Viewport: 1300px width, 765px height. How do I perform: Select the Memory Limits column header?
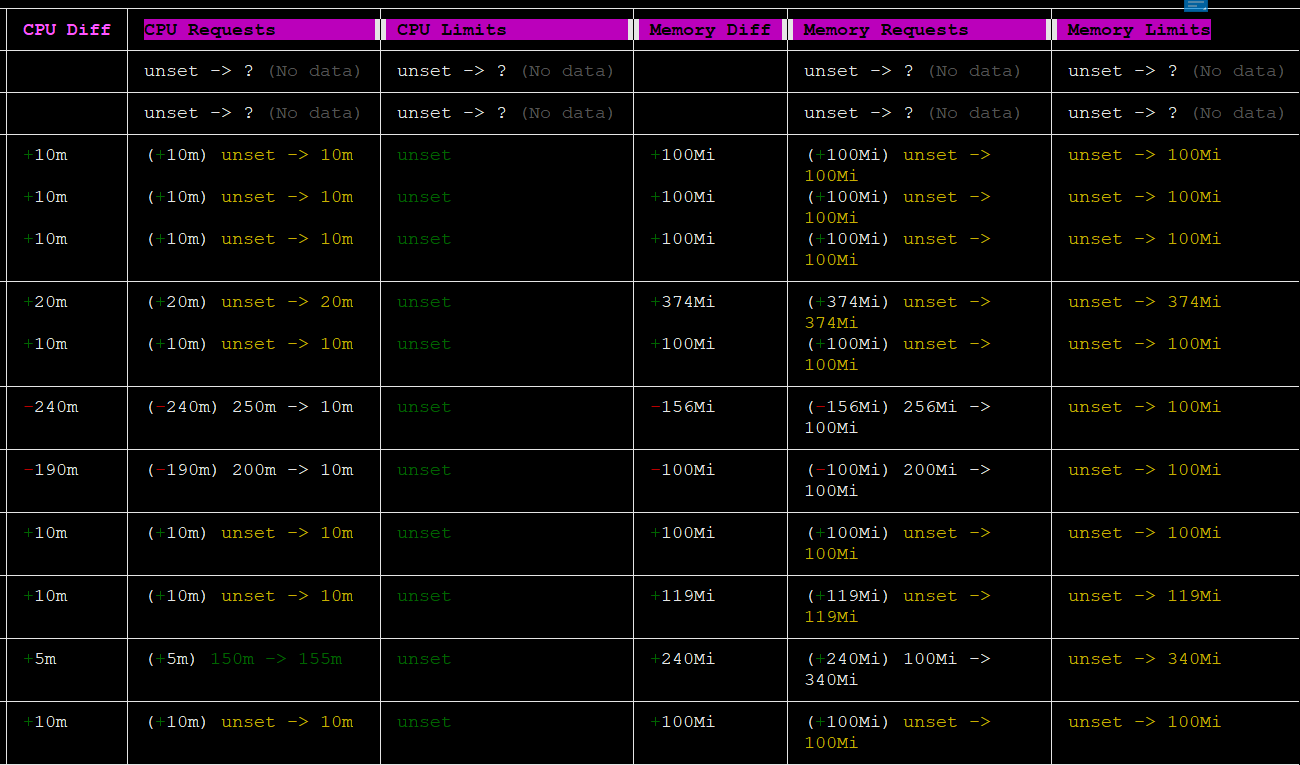pos(1138,30)
